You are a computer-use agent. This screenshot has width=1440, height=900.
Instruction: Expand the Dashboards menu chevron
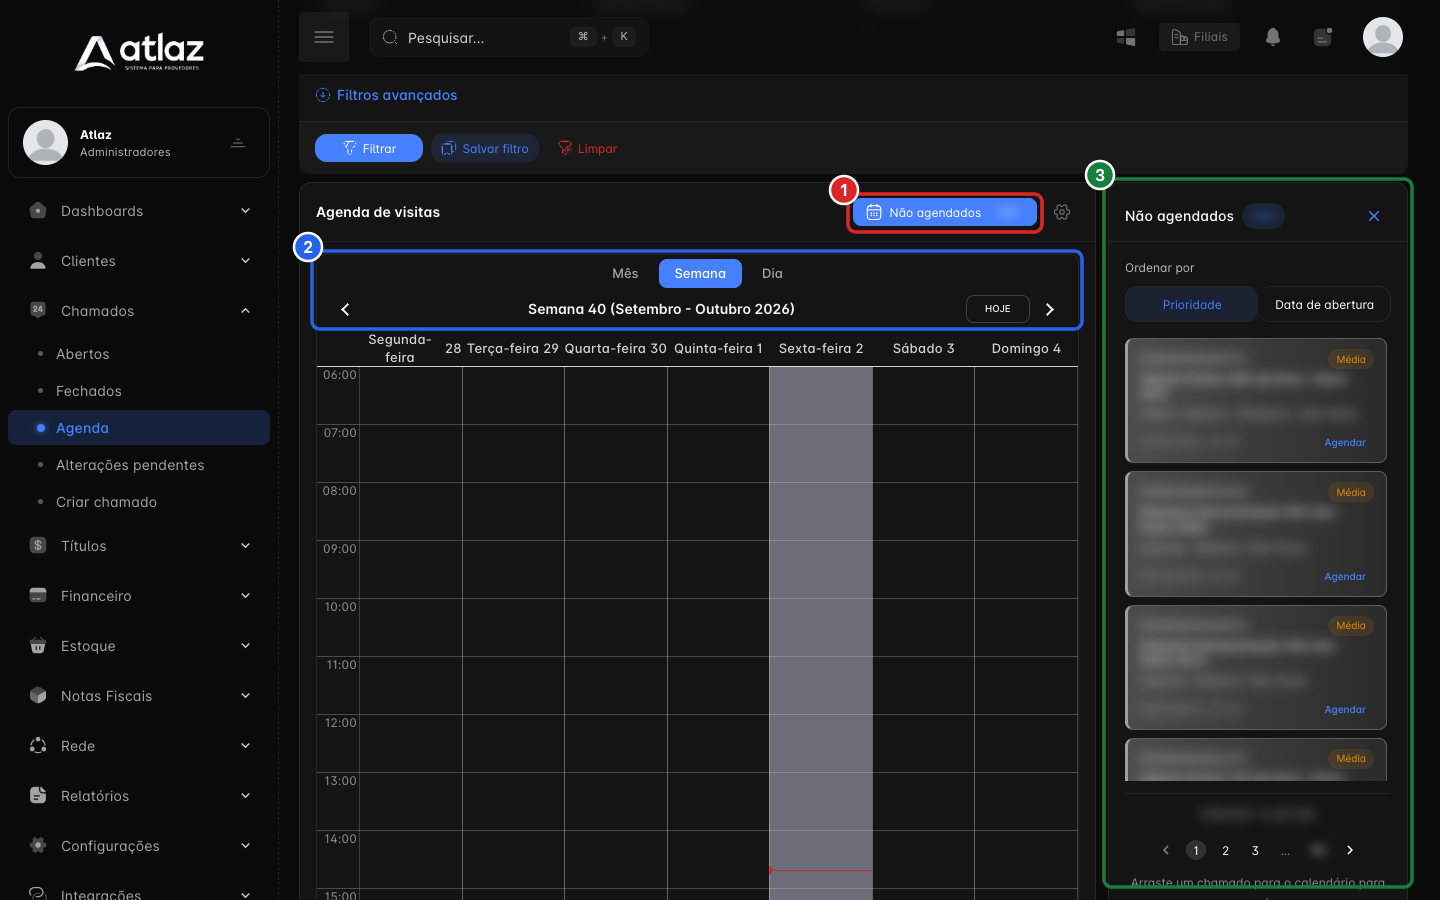(x=246, y=211)
